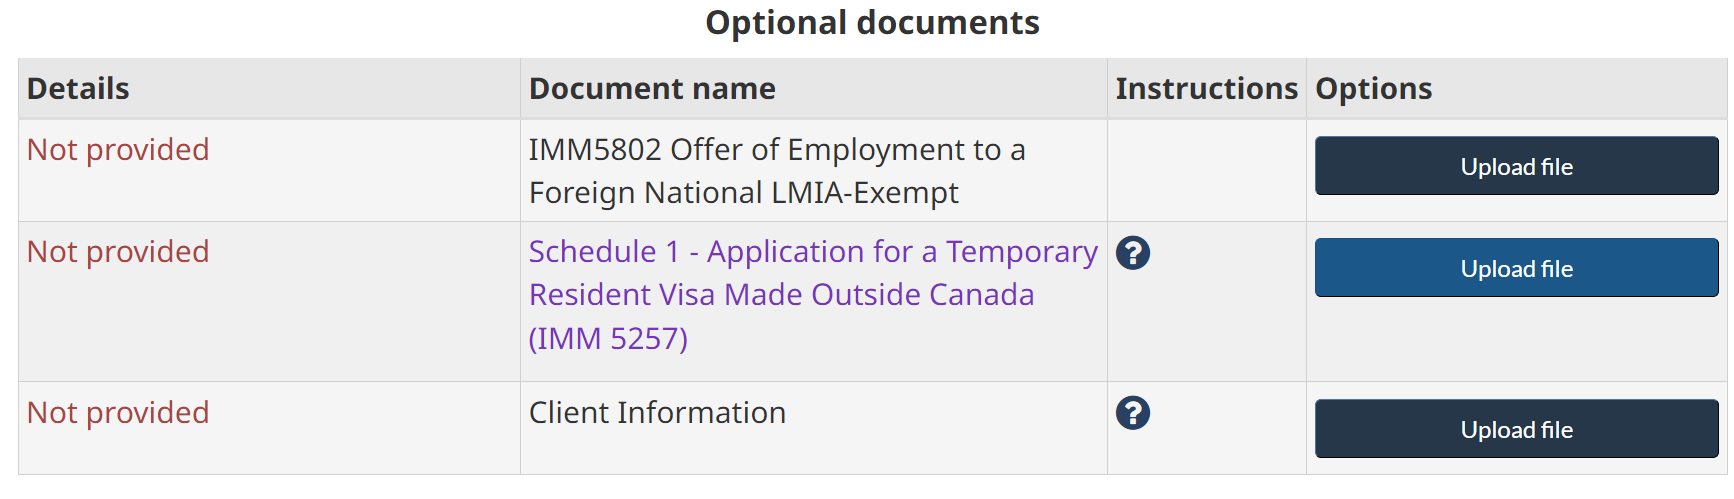This screenshot has height=499, width=1734.
Task: Upload file for Client Information
Action: [x=1516, y=429]
